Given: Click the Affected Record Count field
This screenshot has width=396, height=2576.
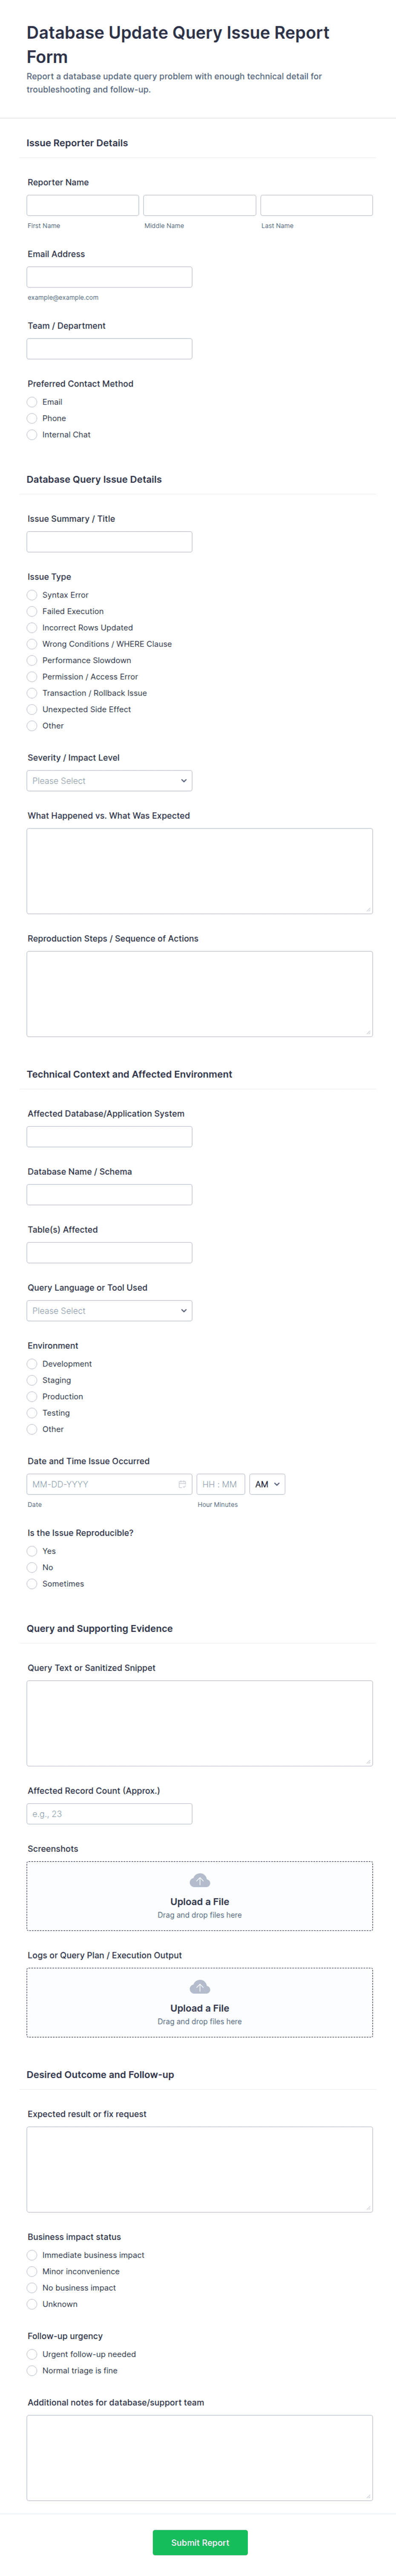Looking at the screenshot, I should tap(109, 1813).
